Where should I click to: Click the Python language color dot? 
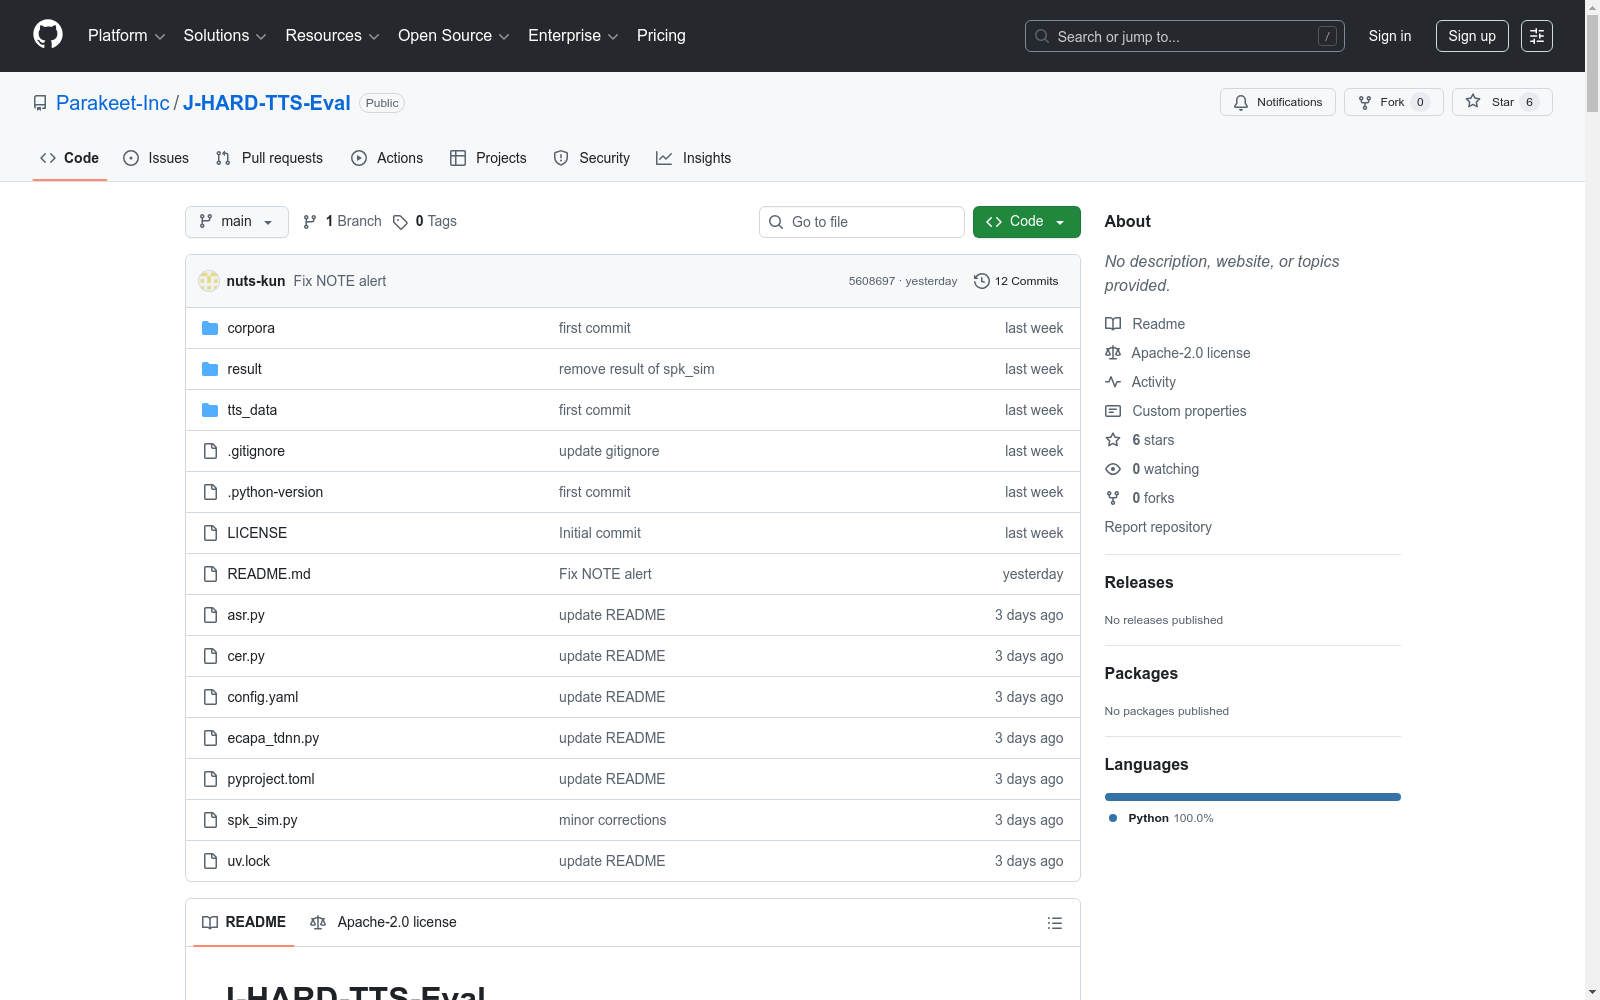tap(1113, 818)
